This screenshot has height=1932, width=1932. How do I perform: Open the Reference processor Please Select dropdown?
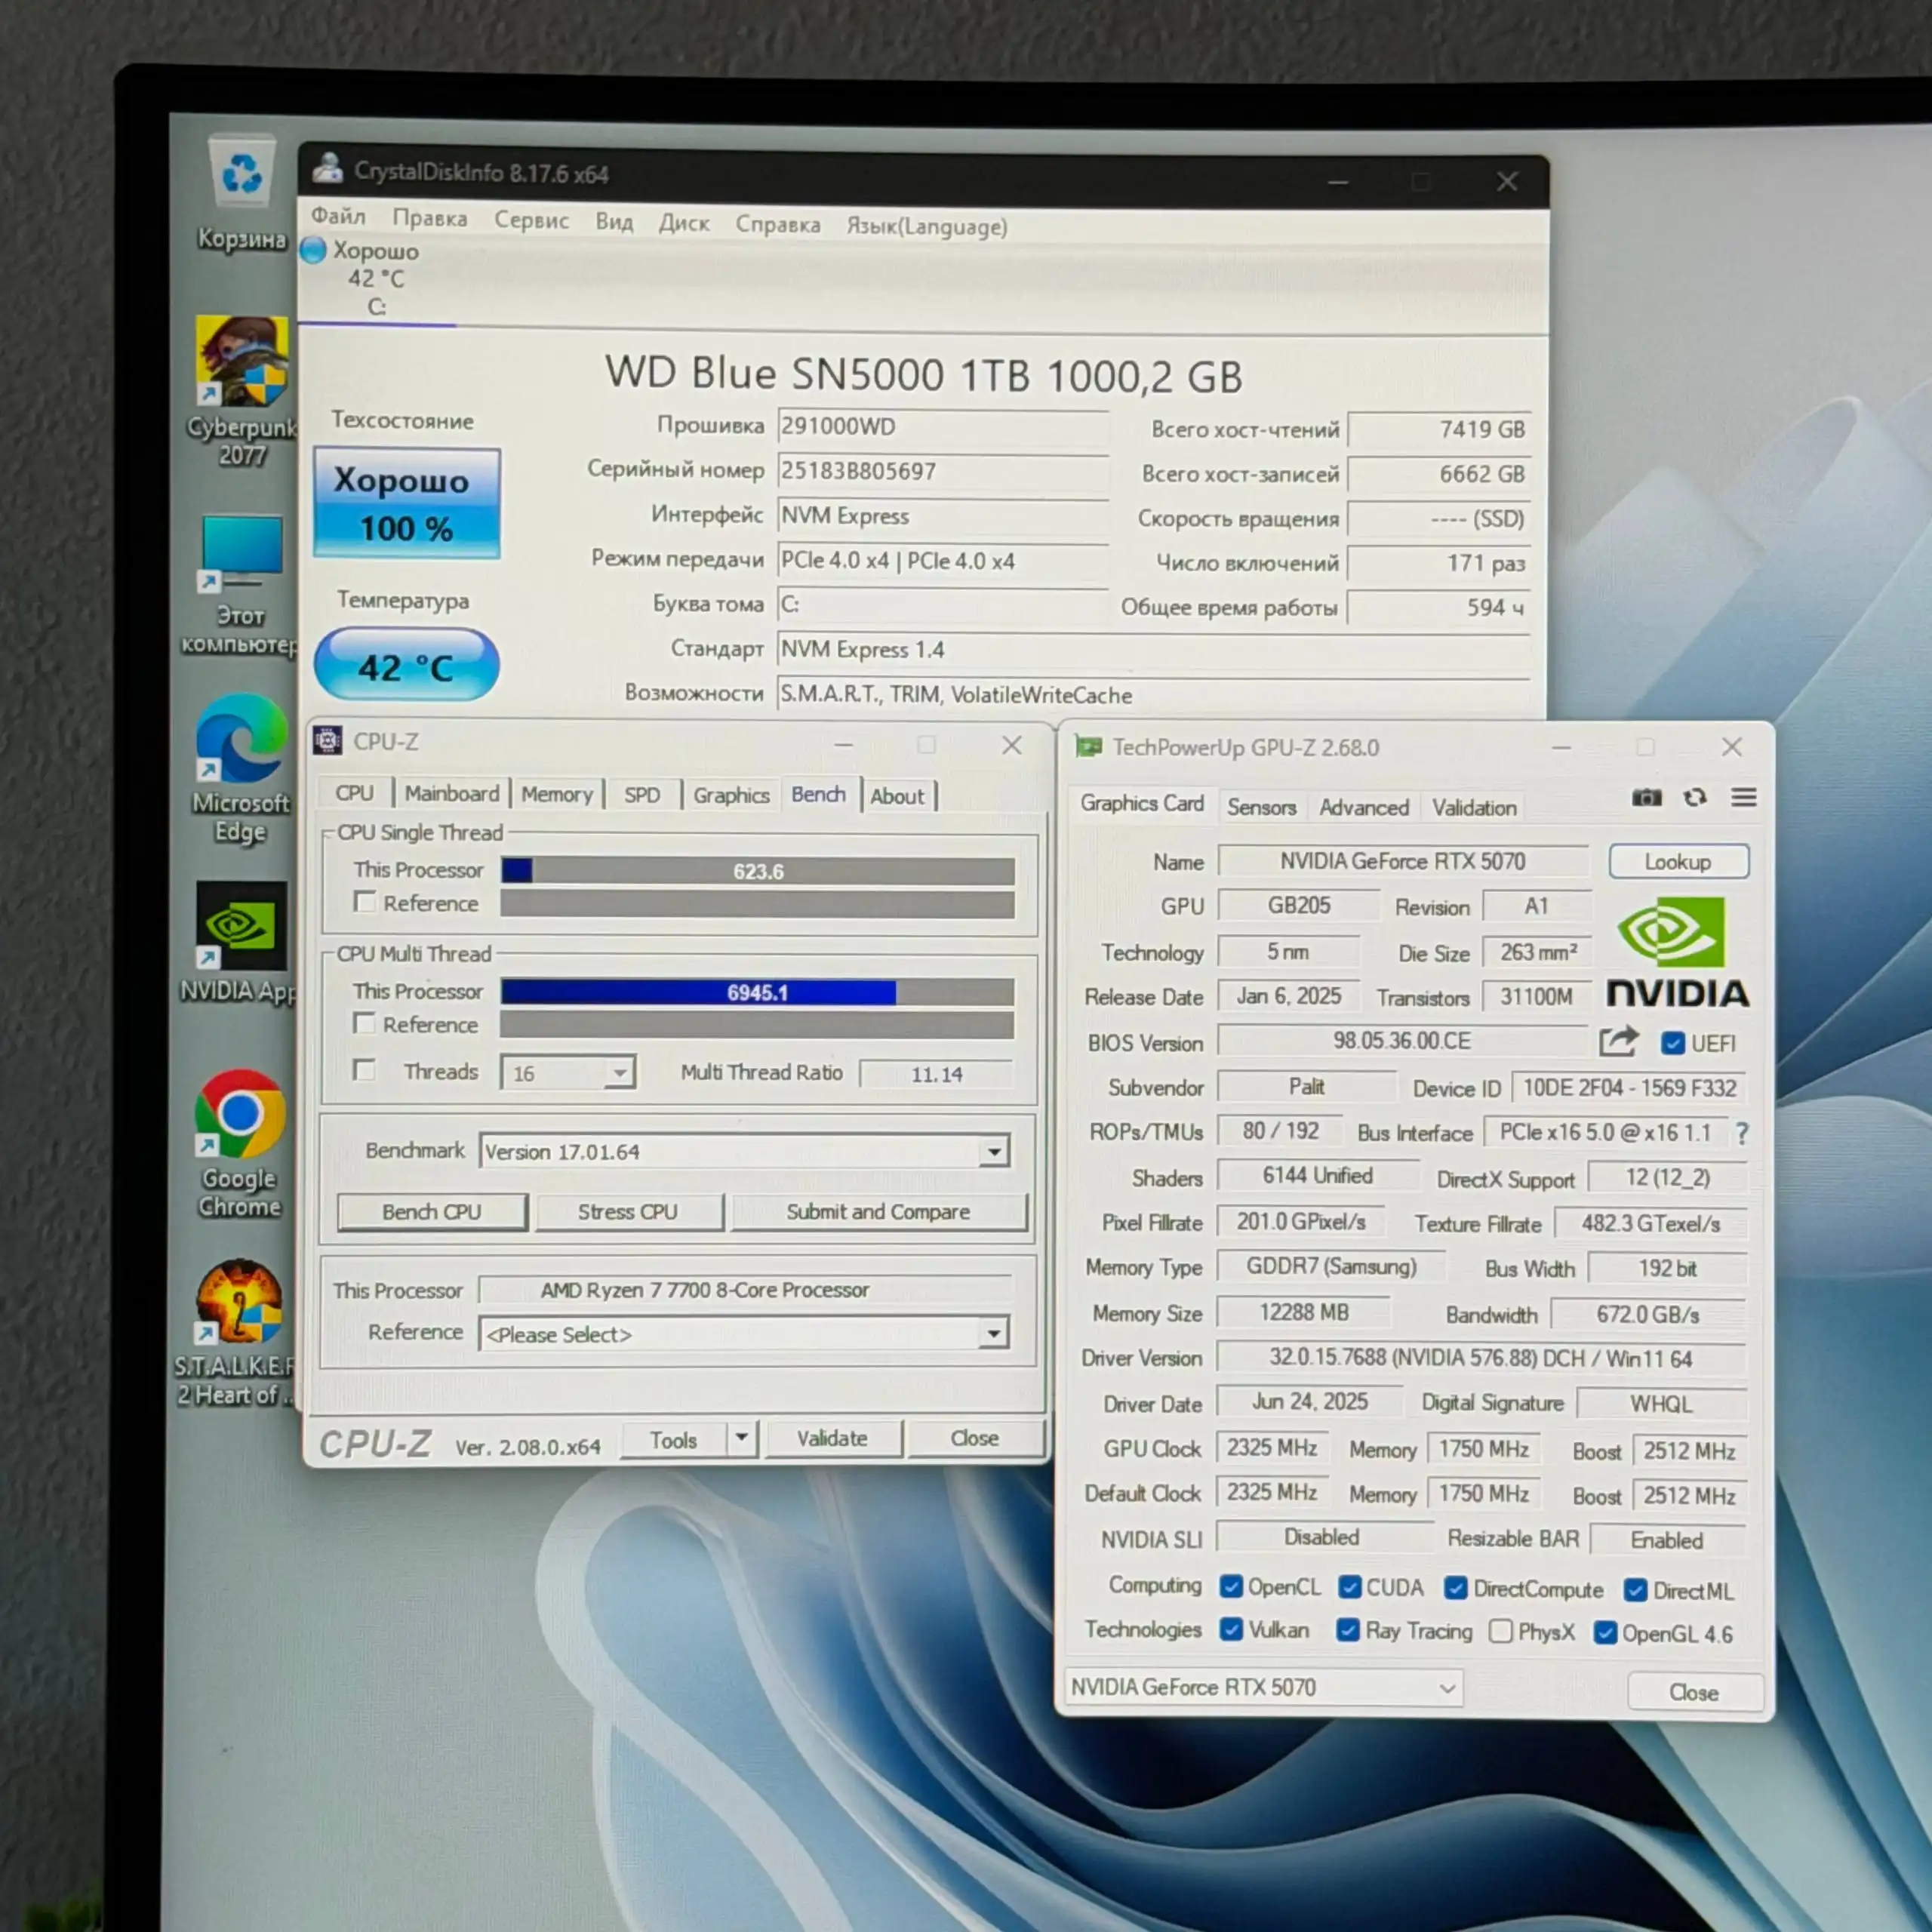click(993, 1333)
